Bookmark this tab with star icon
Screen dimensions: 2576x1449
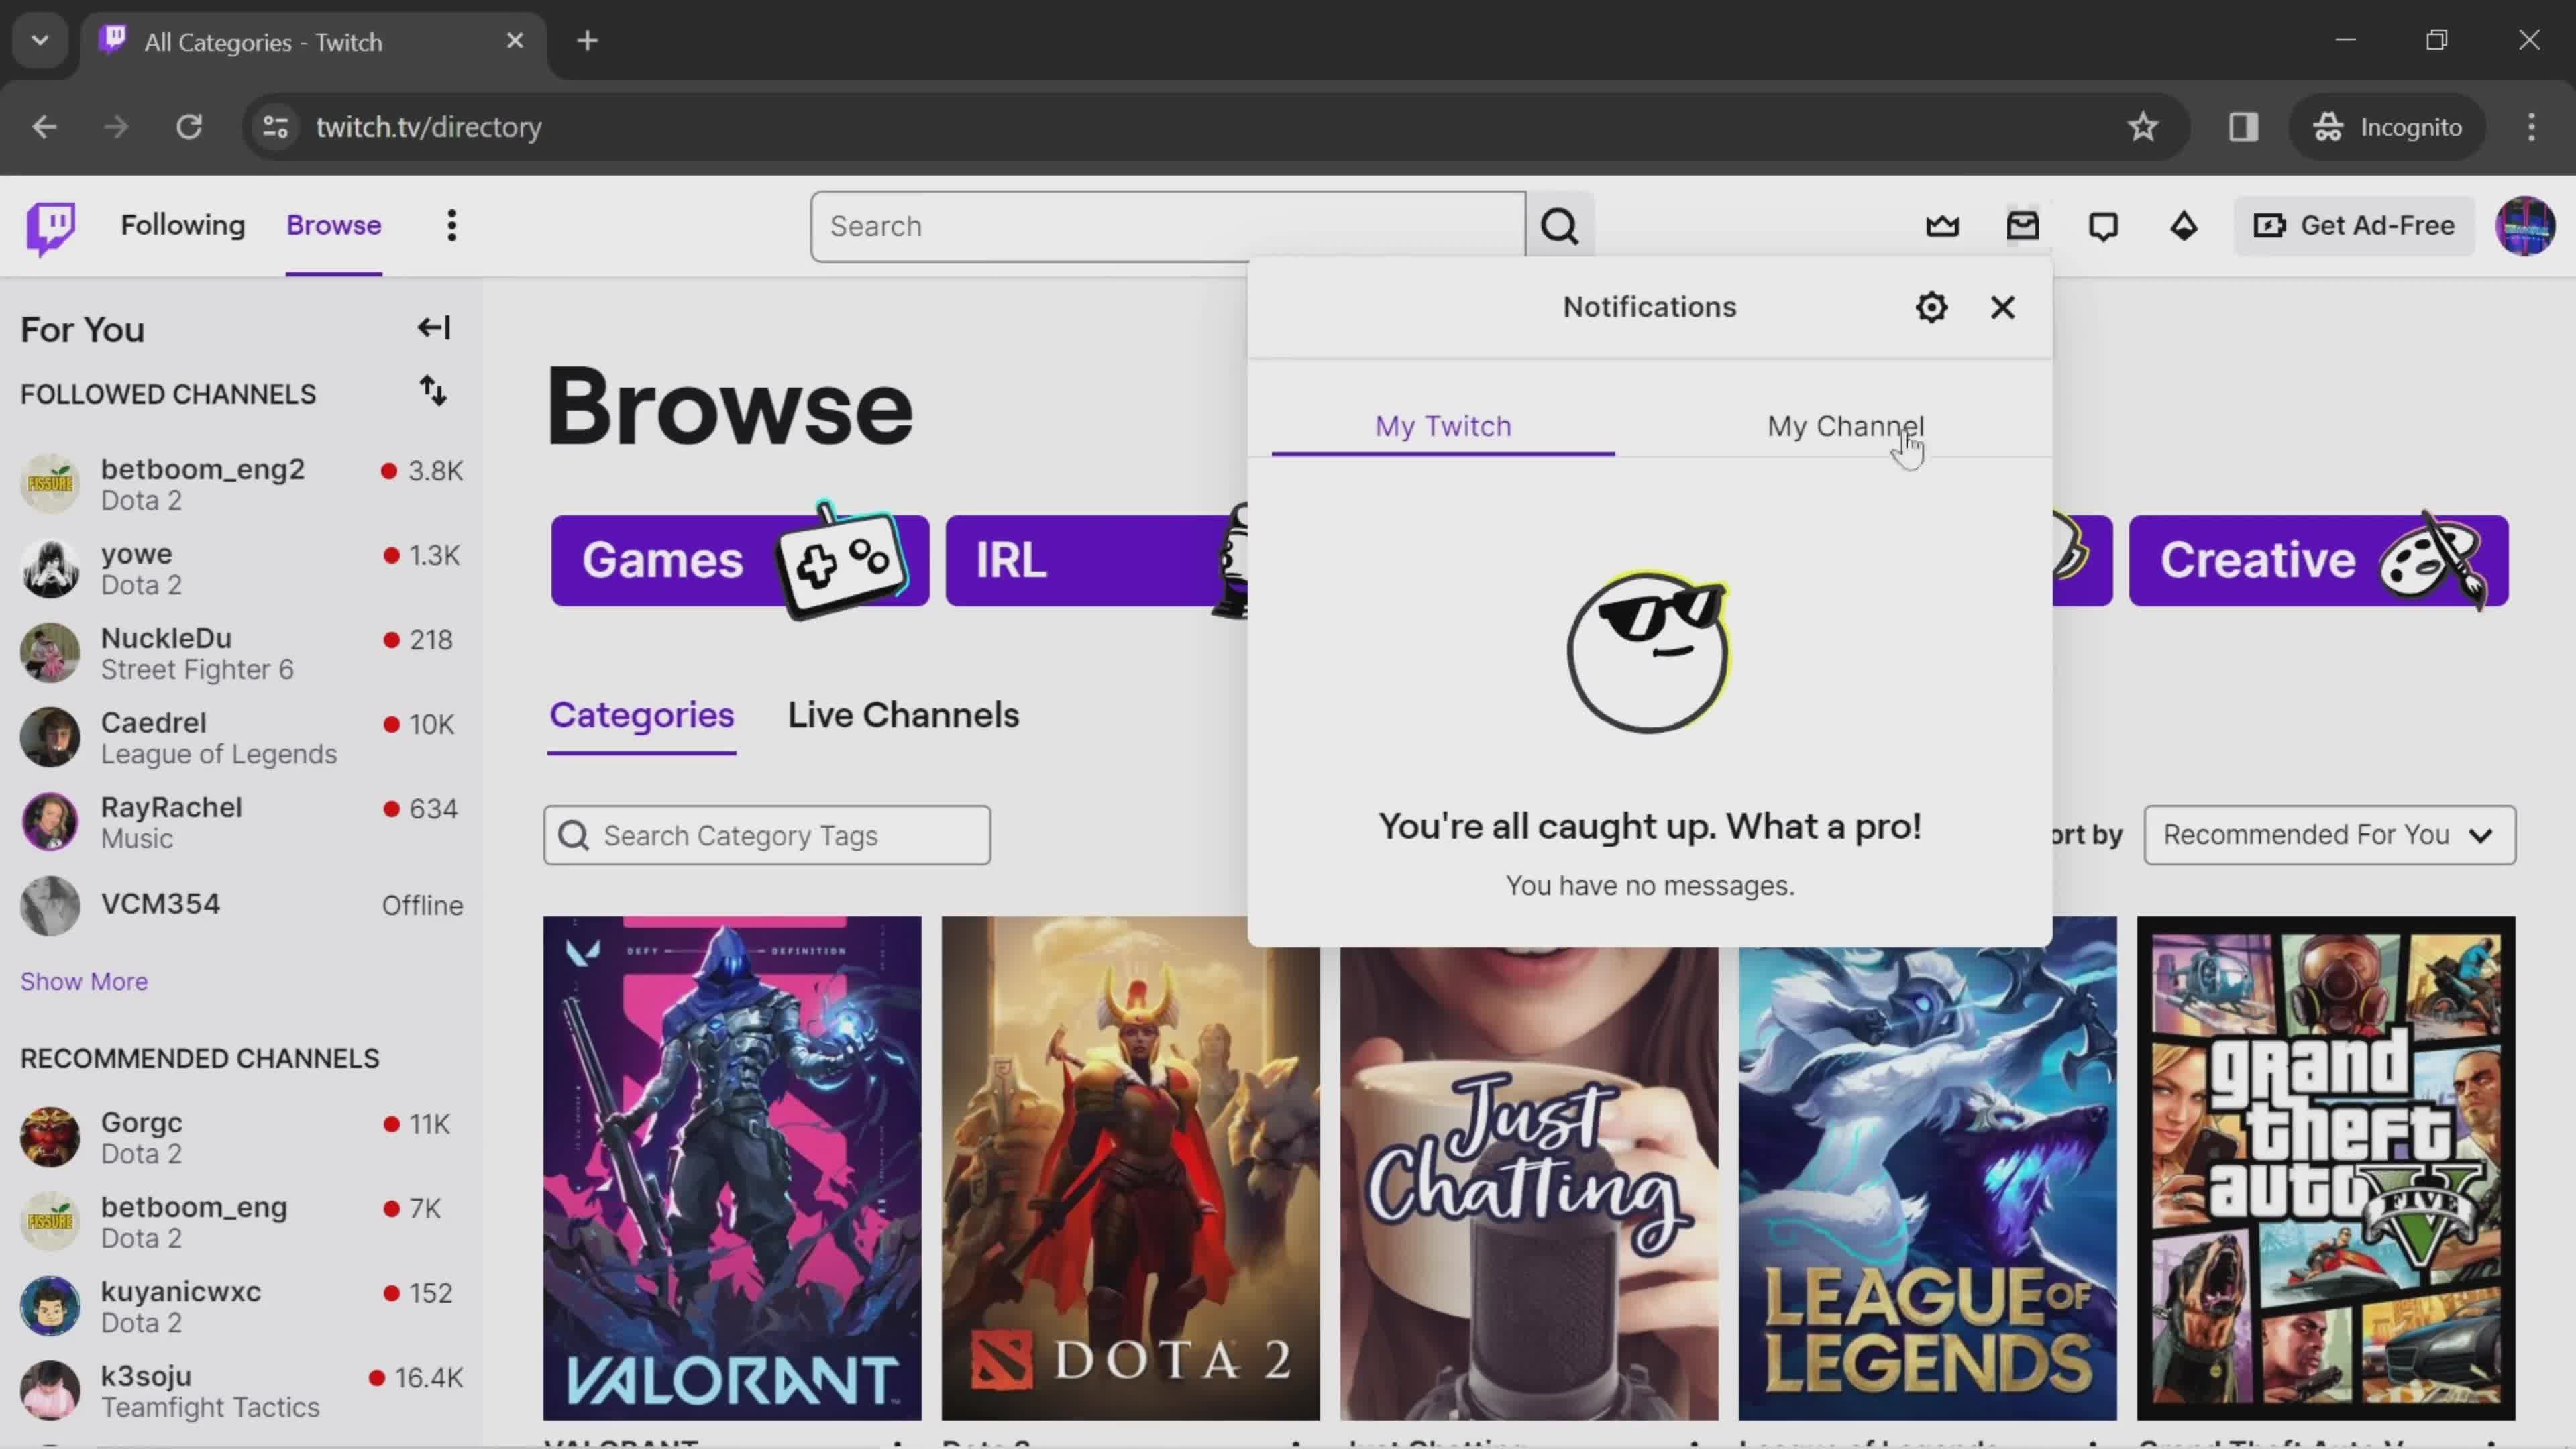point(2142,127)
